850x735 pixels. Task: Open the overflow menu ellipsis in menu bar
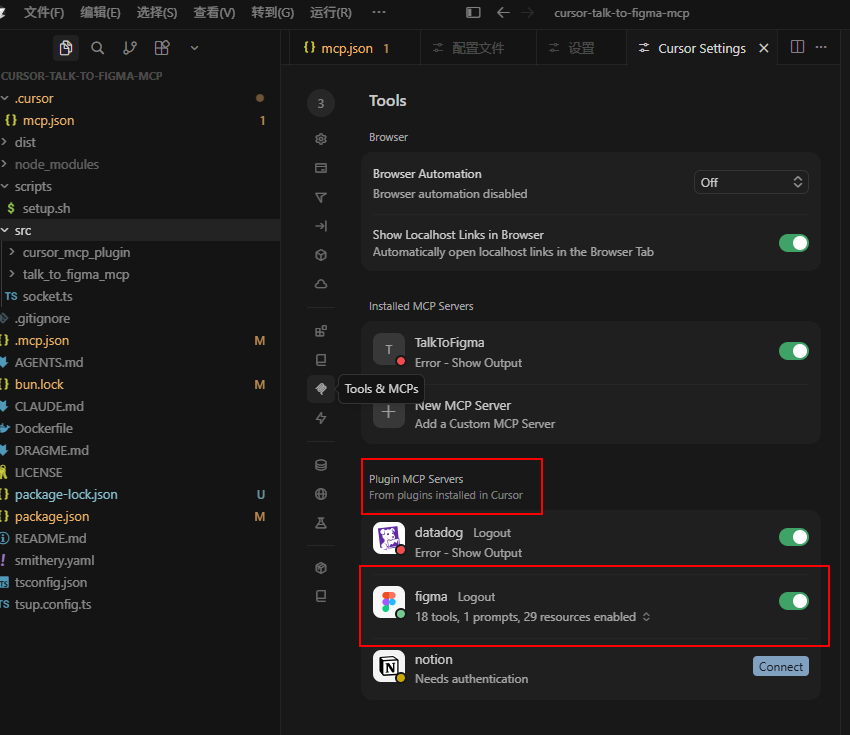pos(379,12)
